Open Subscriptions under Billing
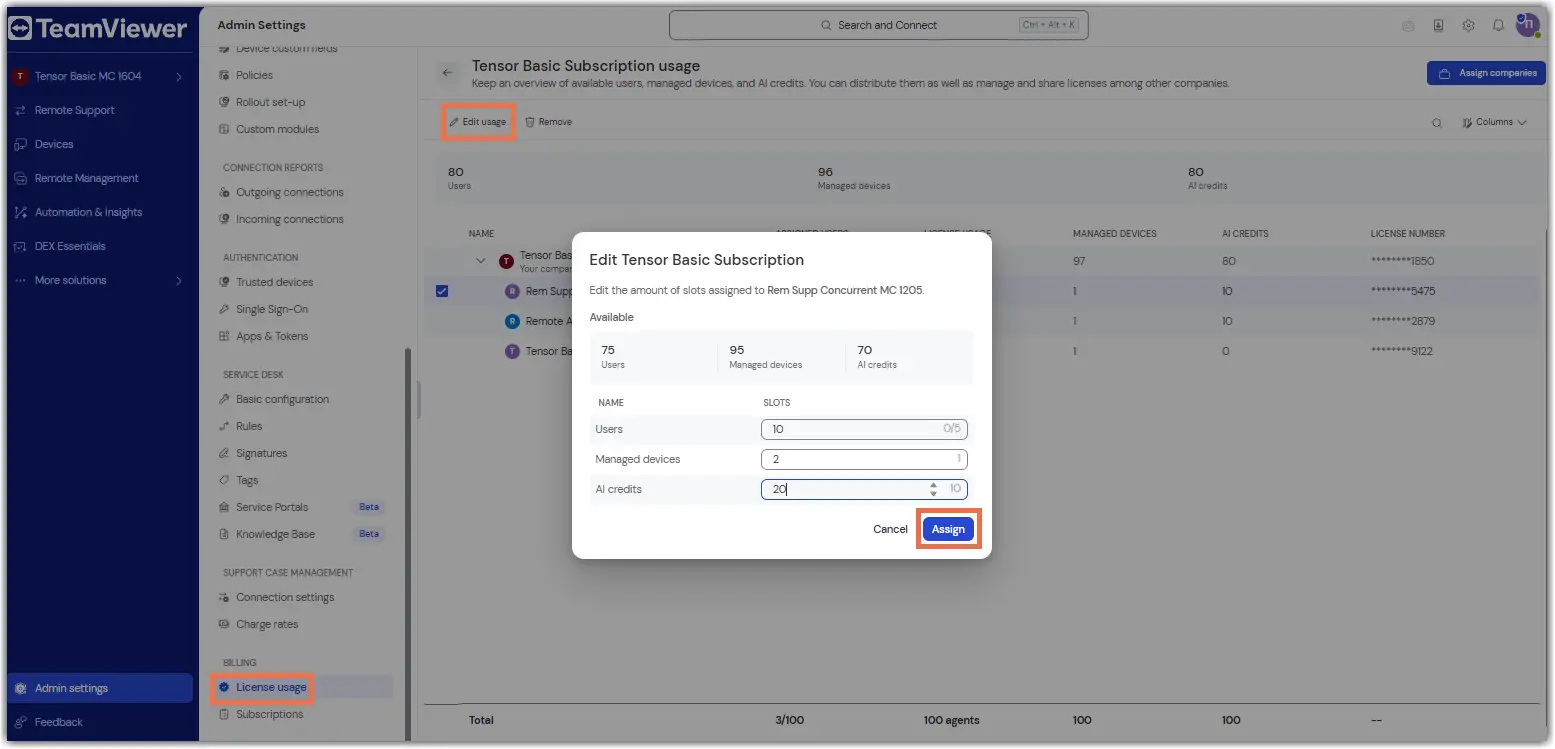This screenshot has height=749, width=1555. coord(269,714)
